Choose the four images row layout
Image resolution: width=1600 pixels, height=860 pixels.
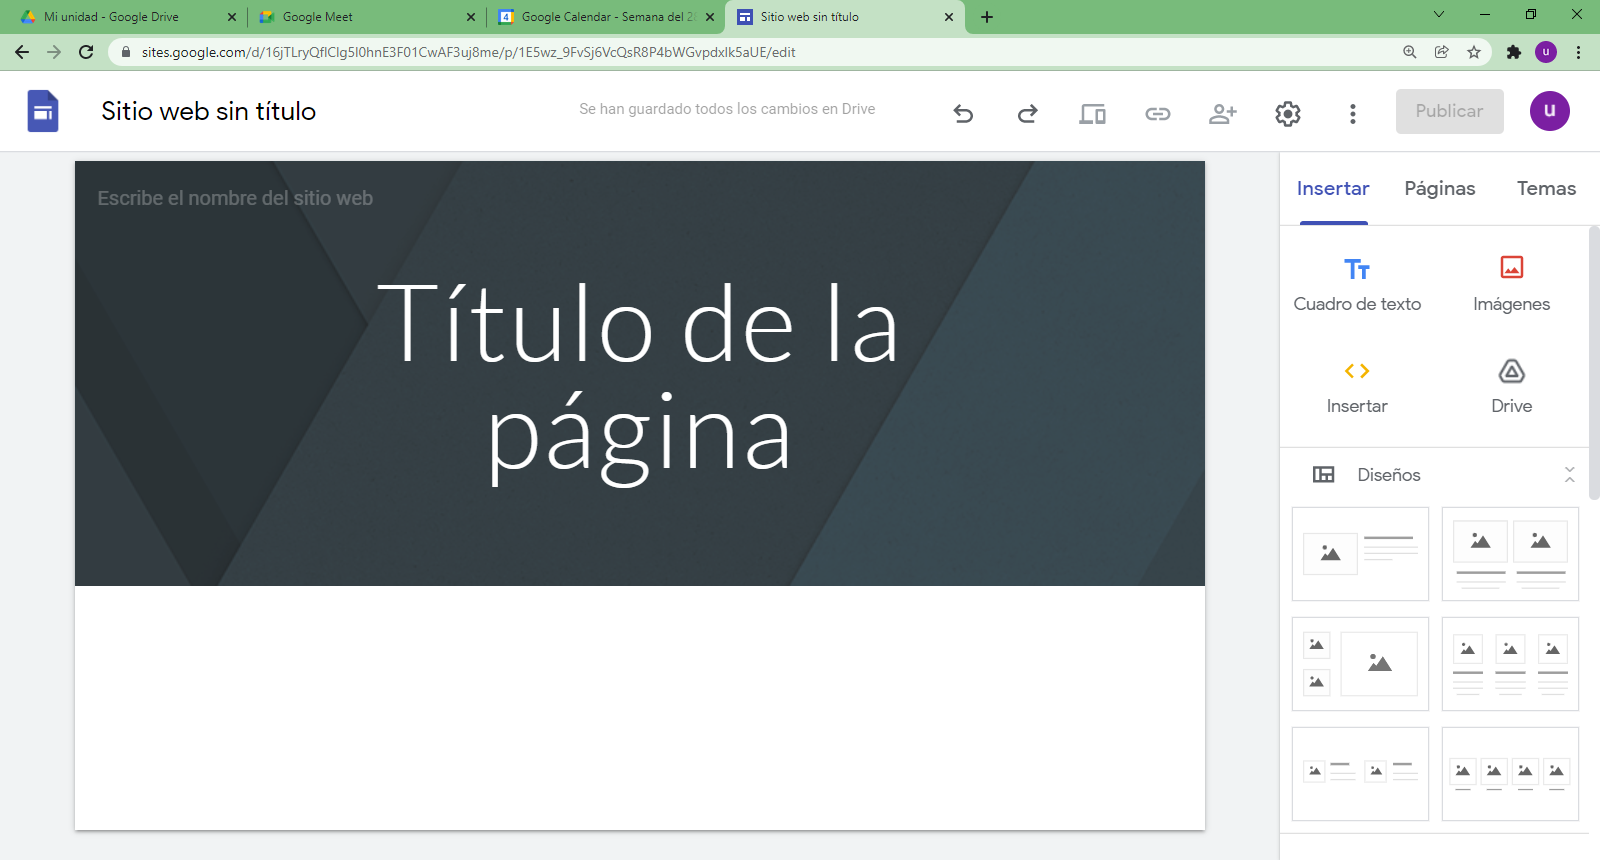tap(1510, 774)
